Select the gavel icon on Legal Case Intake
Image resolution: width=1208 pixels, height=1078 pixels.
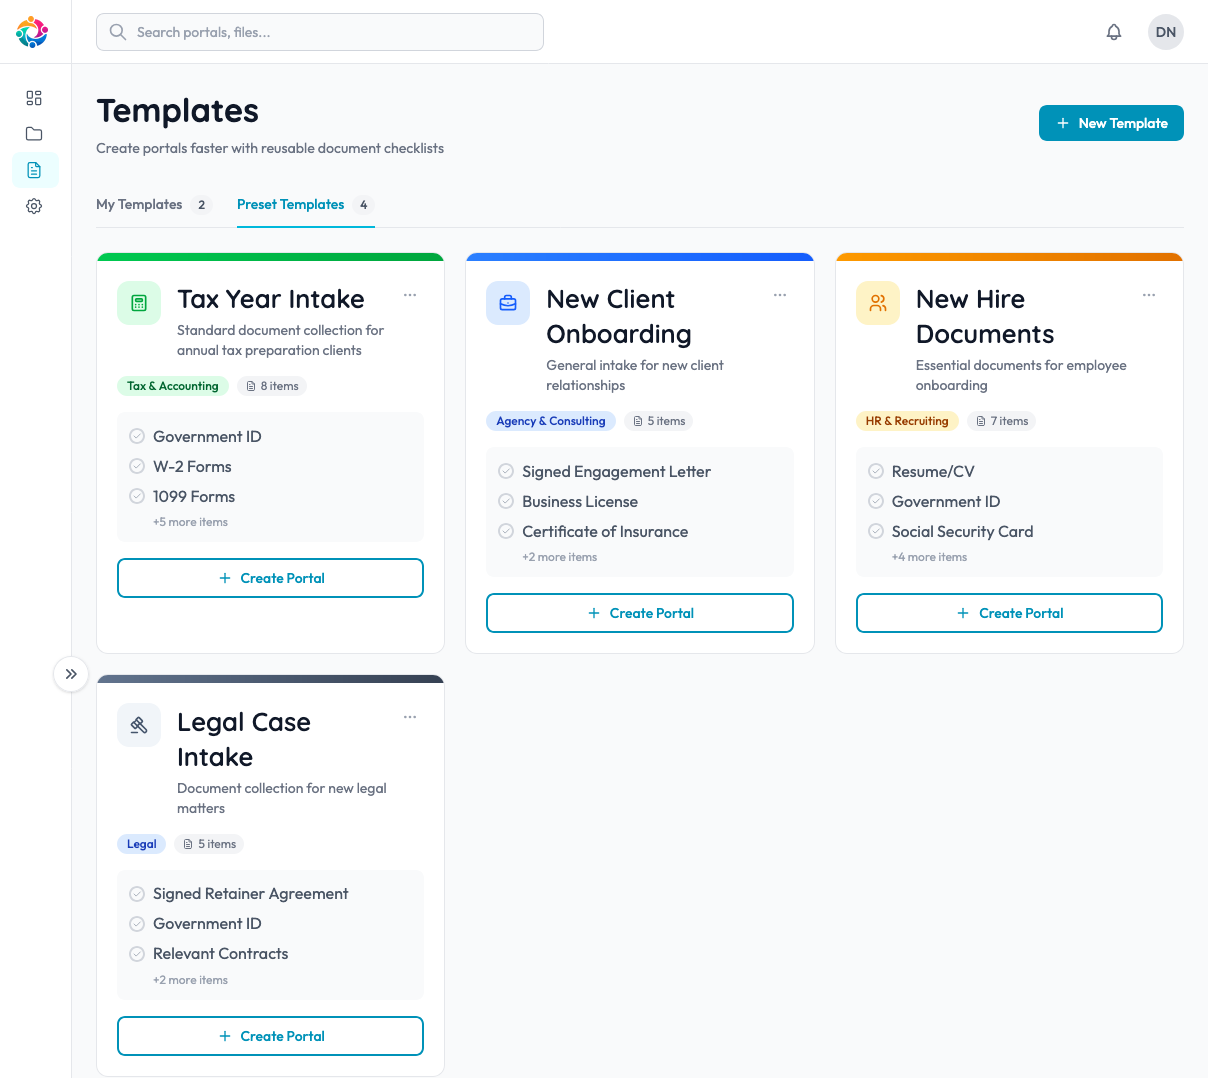138,724
